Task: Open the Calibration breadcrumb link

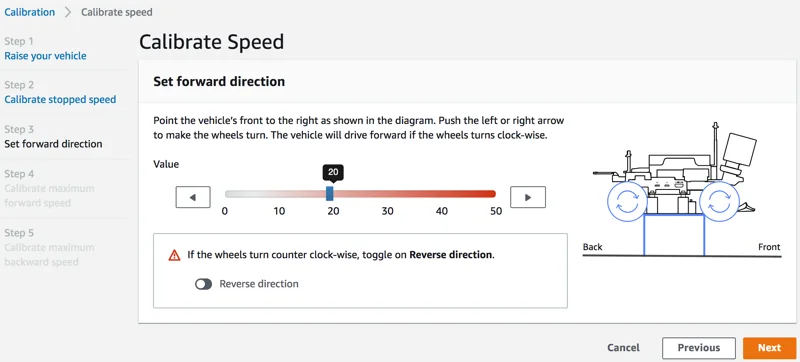Action: pyautogui.click(x=30, y=12)
